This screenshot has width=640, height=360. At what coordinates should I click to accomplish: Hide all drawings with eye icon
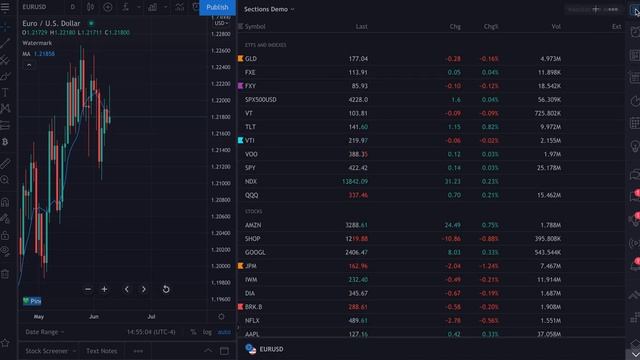point(5,251)
